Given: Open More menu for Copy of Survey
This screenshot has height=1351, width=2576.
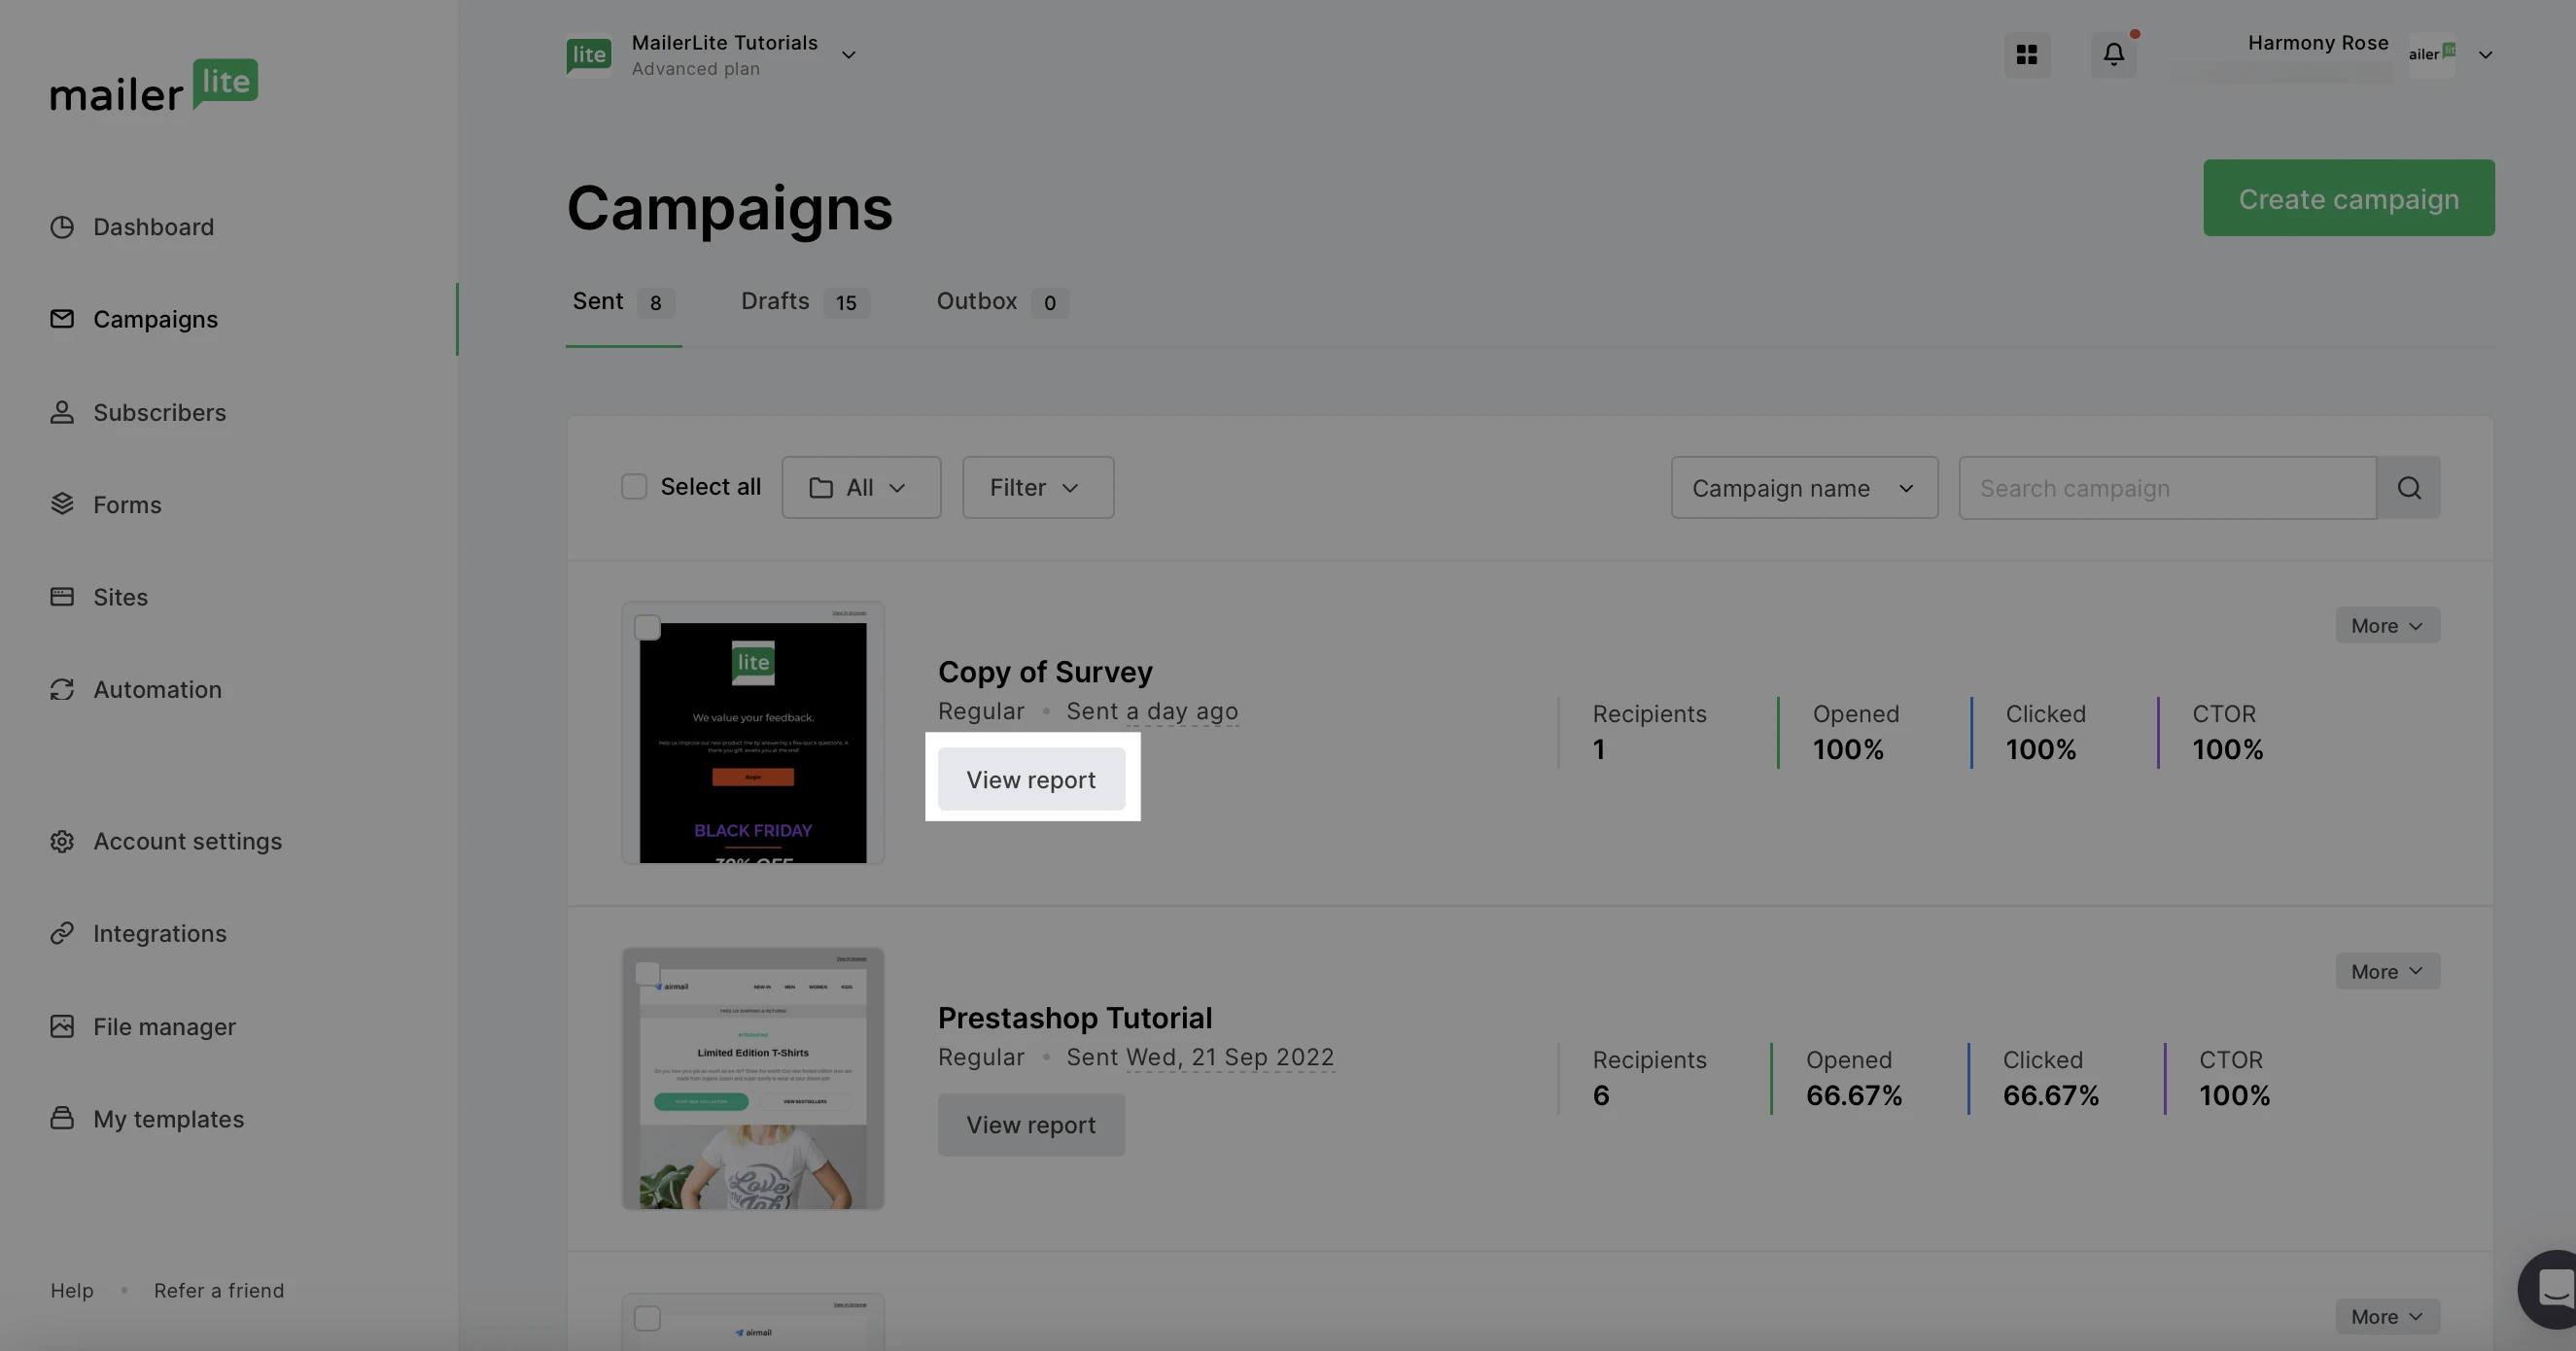Looking at the screenshot, I should point(2387,625).
